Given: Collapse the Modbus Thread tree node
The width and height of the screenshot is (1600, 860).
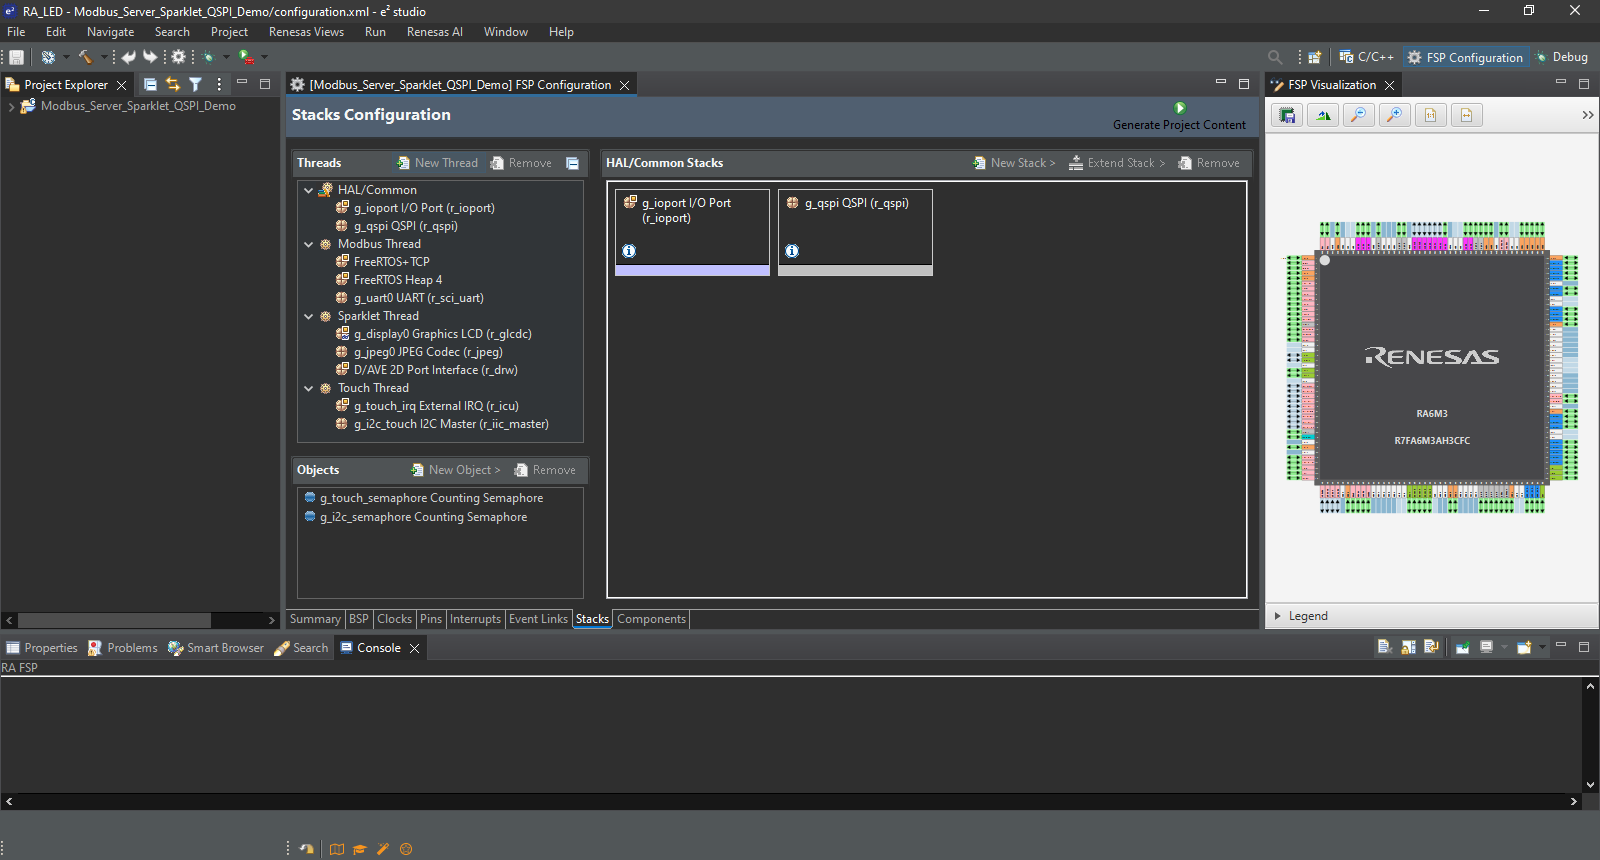Looking at the screenshot, I should click(309, 244).
